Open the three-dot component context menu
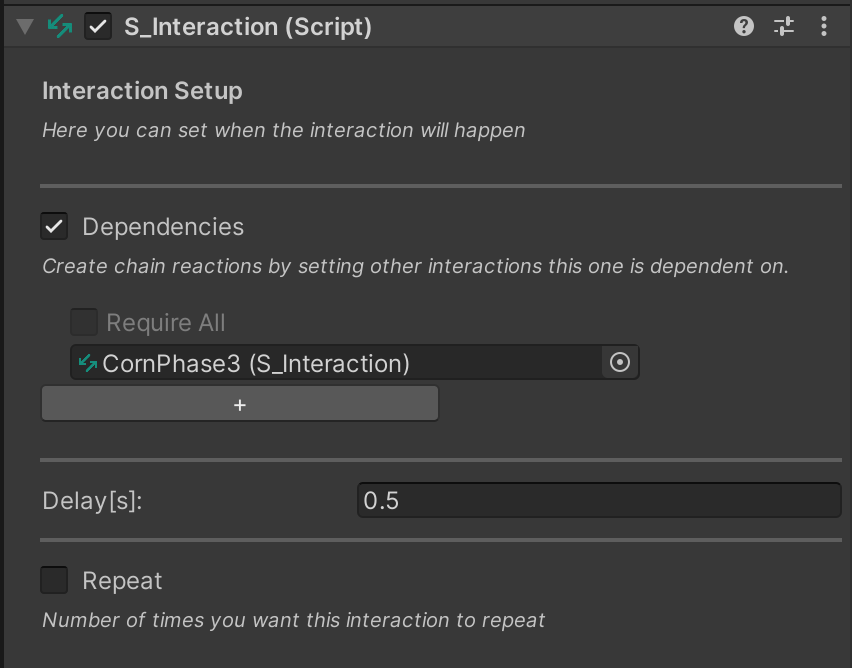Image resolution: width=852 pixels, height=668 pixels. (824, 27)
